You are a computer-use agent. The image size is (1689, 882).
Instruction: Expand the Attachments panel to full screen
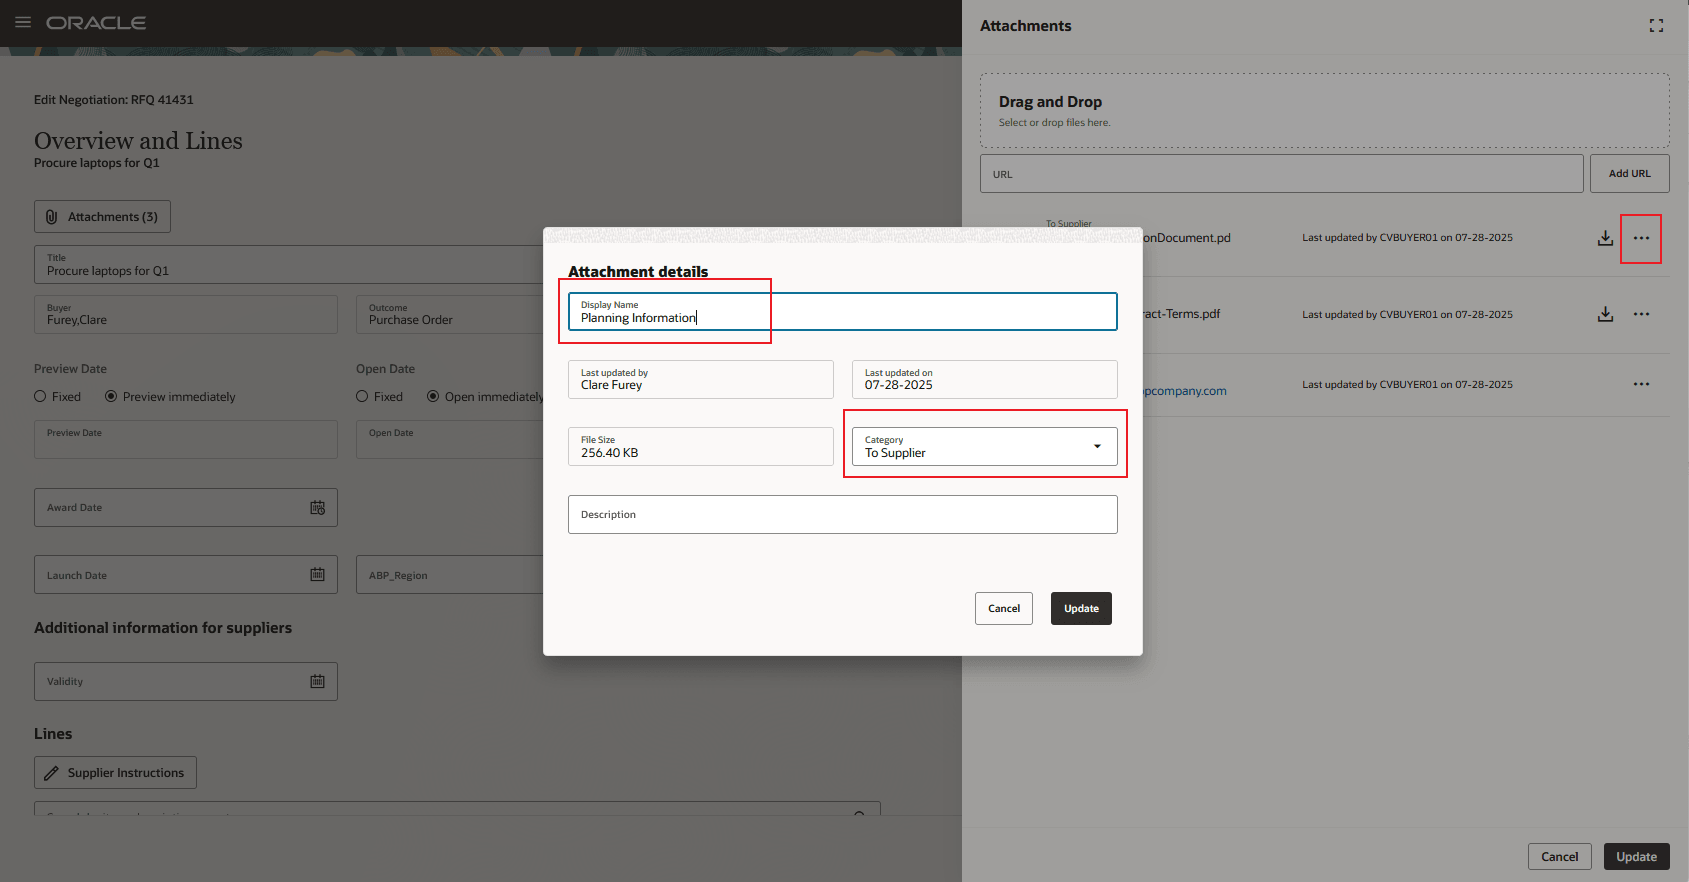pyautogui.click(x=1656, y=26)
